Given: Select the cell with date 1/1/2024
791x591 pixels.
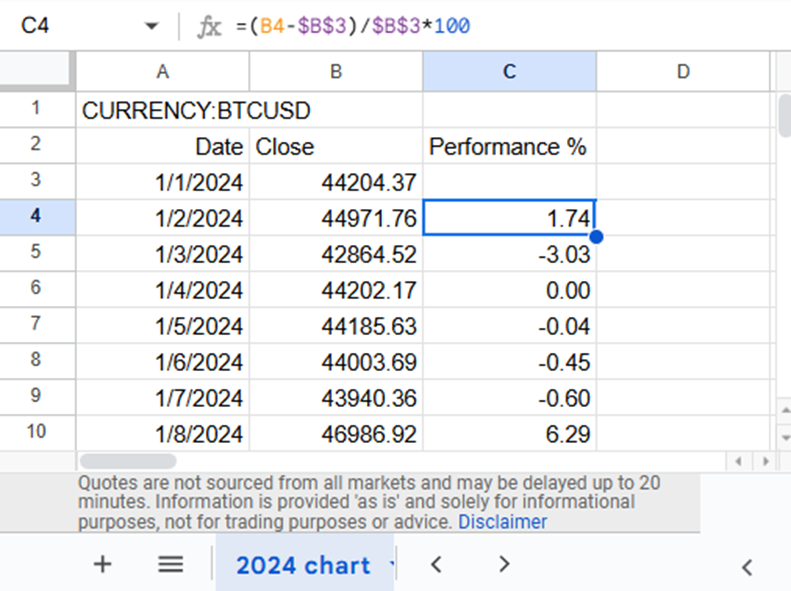Looking at the screenshot, I should [162, 182].
